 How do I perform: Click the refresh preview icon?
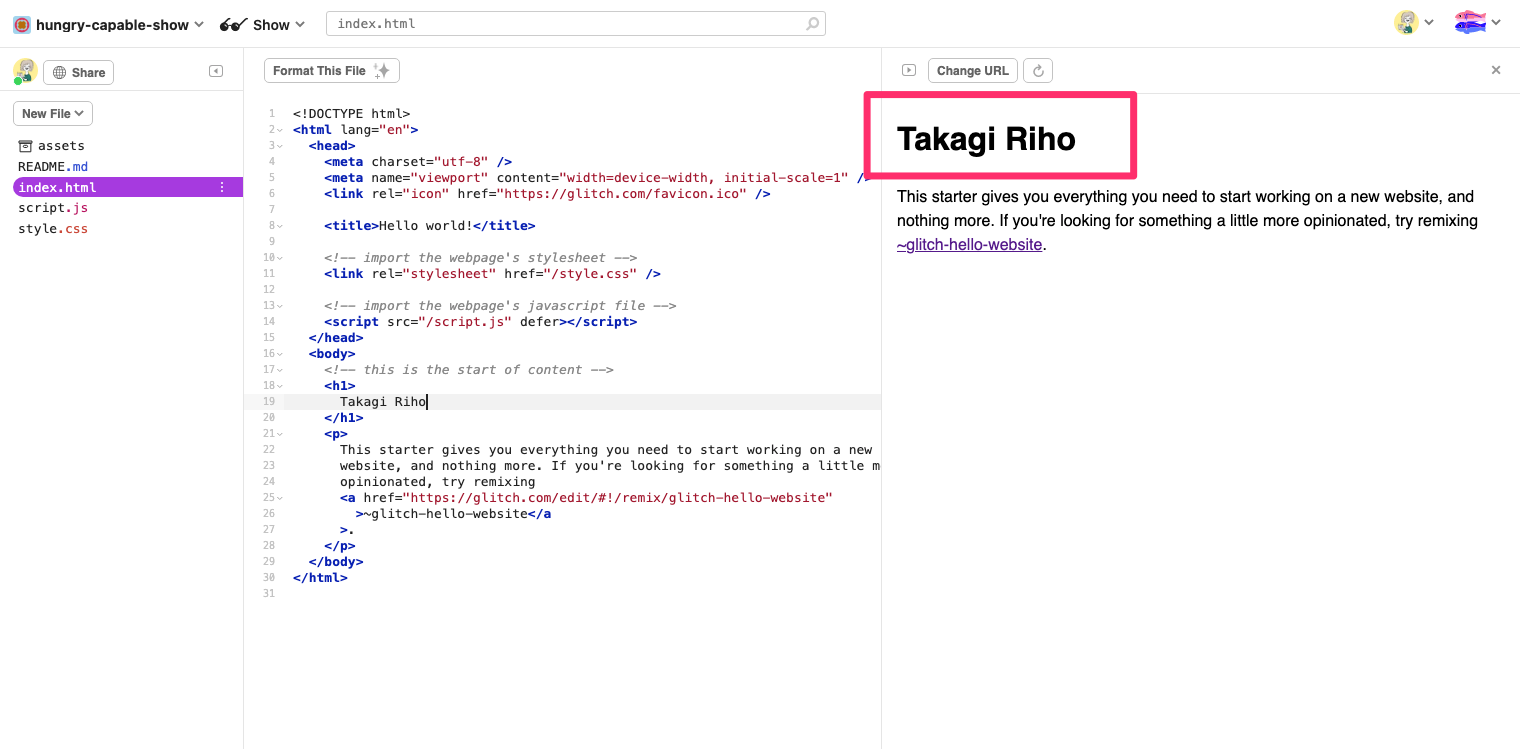[1038, 71]
